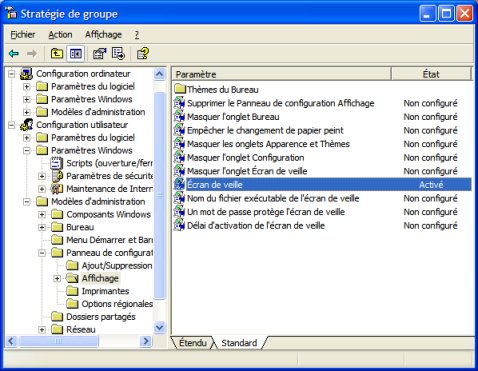Select Imprimantes tree item
This screenshot has width=478, height=371.
coord(105,291)
